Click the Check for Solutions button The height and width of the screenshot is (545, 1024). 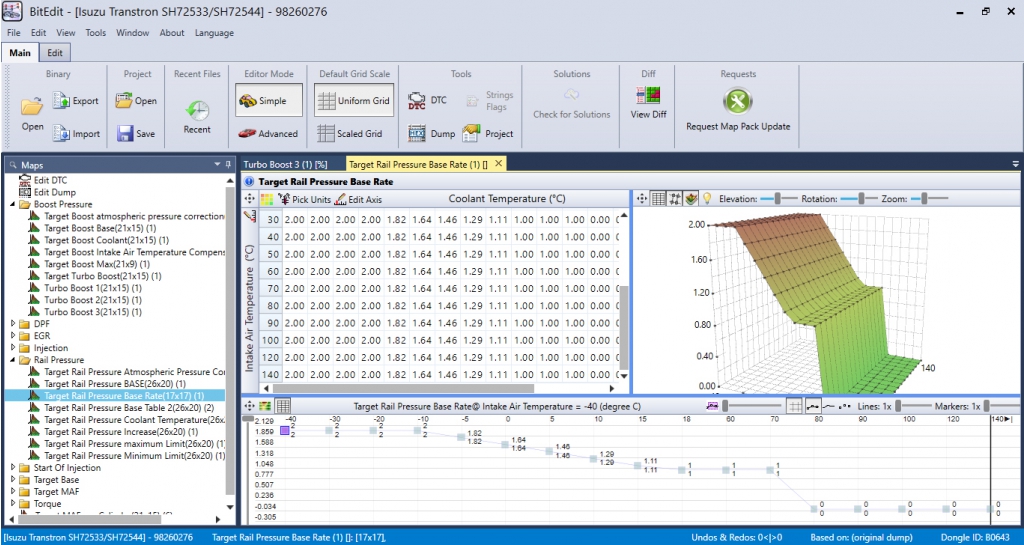(x=571, y=105)
